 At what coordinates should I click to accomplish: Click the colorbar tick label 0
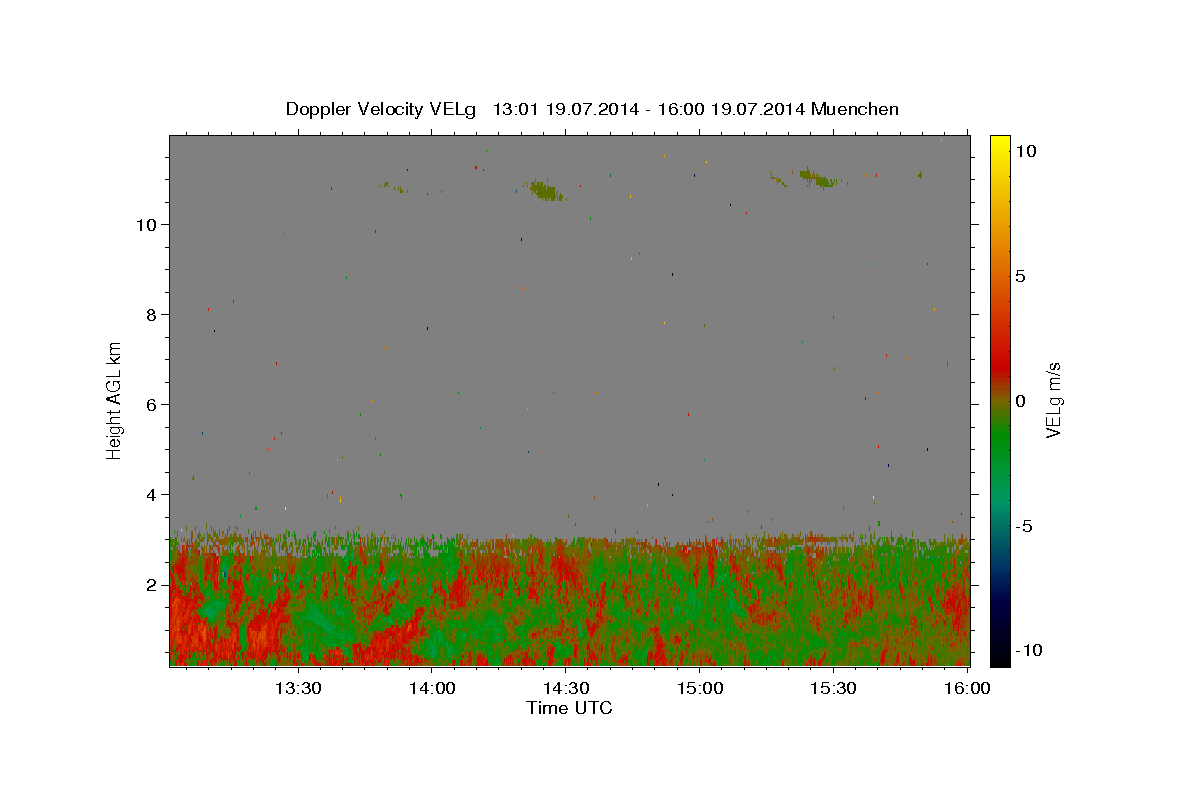(1022, 401)
